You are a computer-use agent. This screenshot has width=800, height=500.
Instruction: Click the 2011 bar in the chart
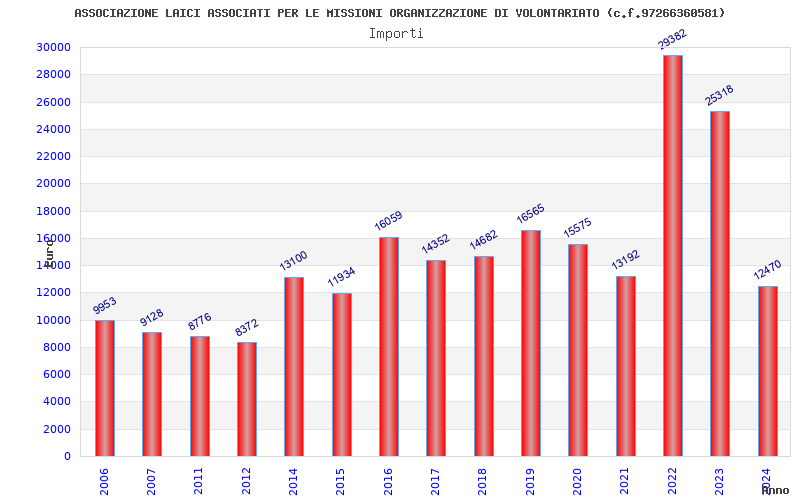pyautogui.click(x=199, y=396)
